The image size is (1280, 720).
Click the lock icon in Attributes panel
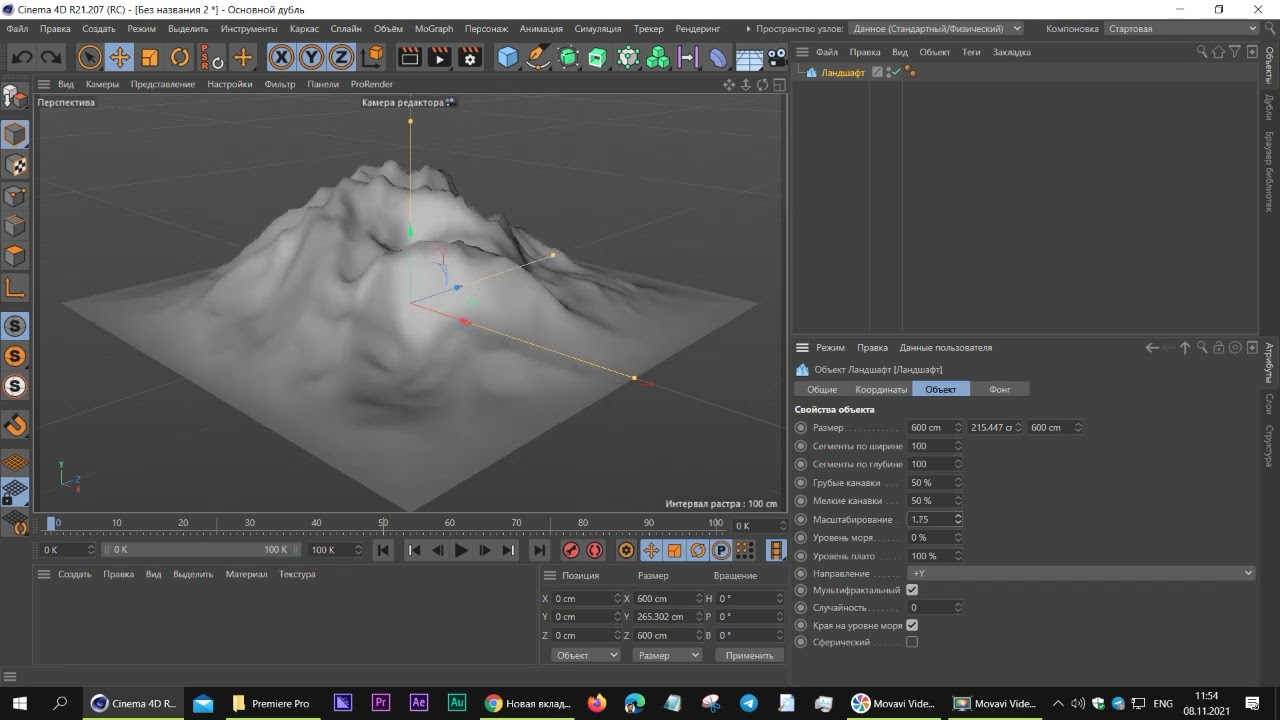coord(1219,348)
